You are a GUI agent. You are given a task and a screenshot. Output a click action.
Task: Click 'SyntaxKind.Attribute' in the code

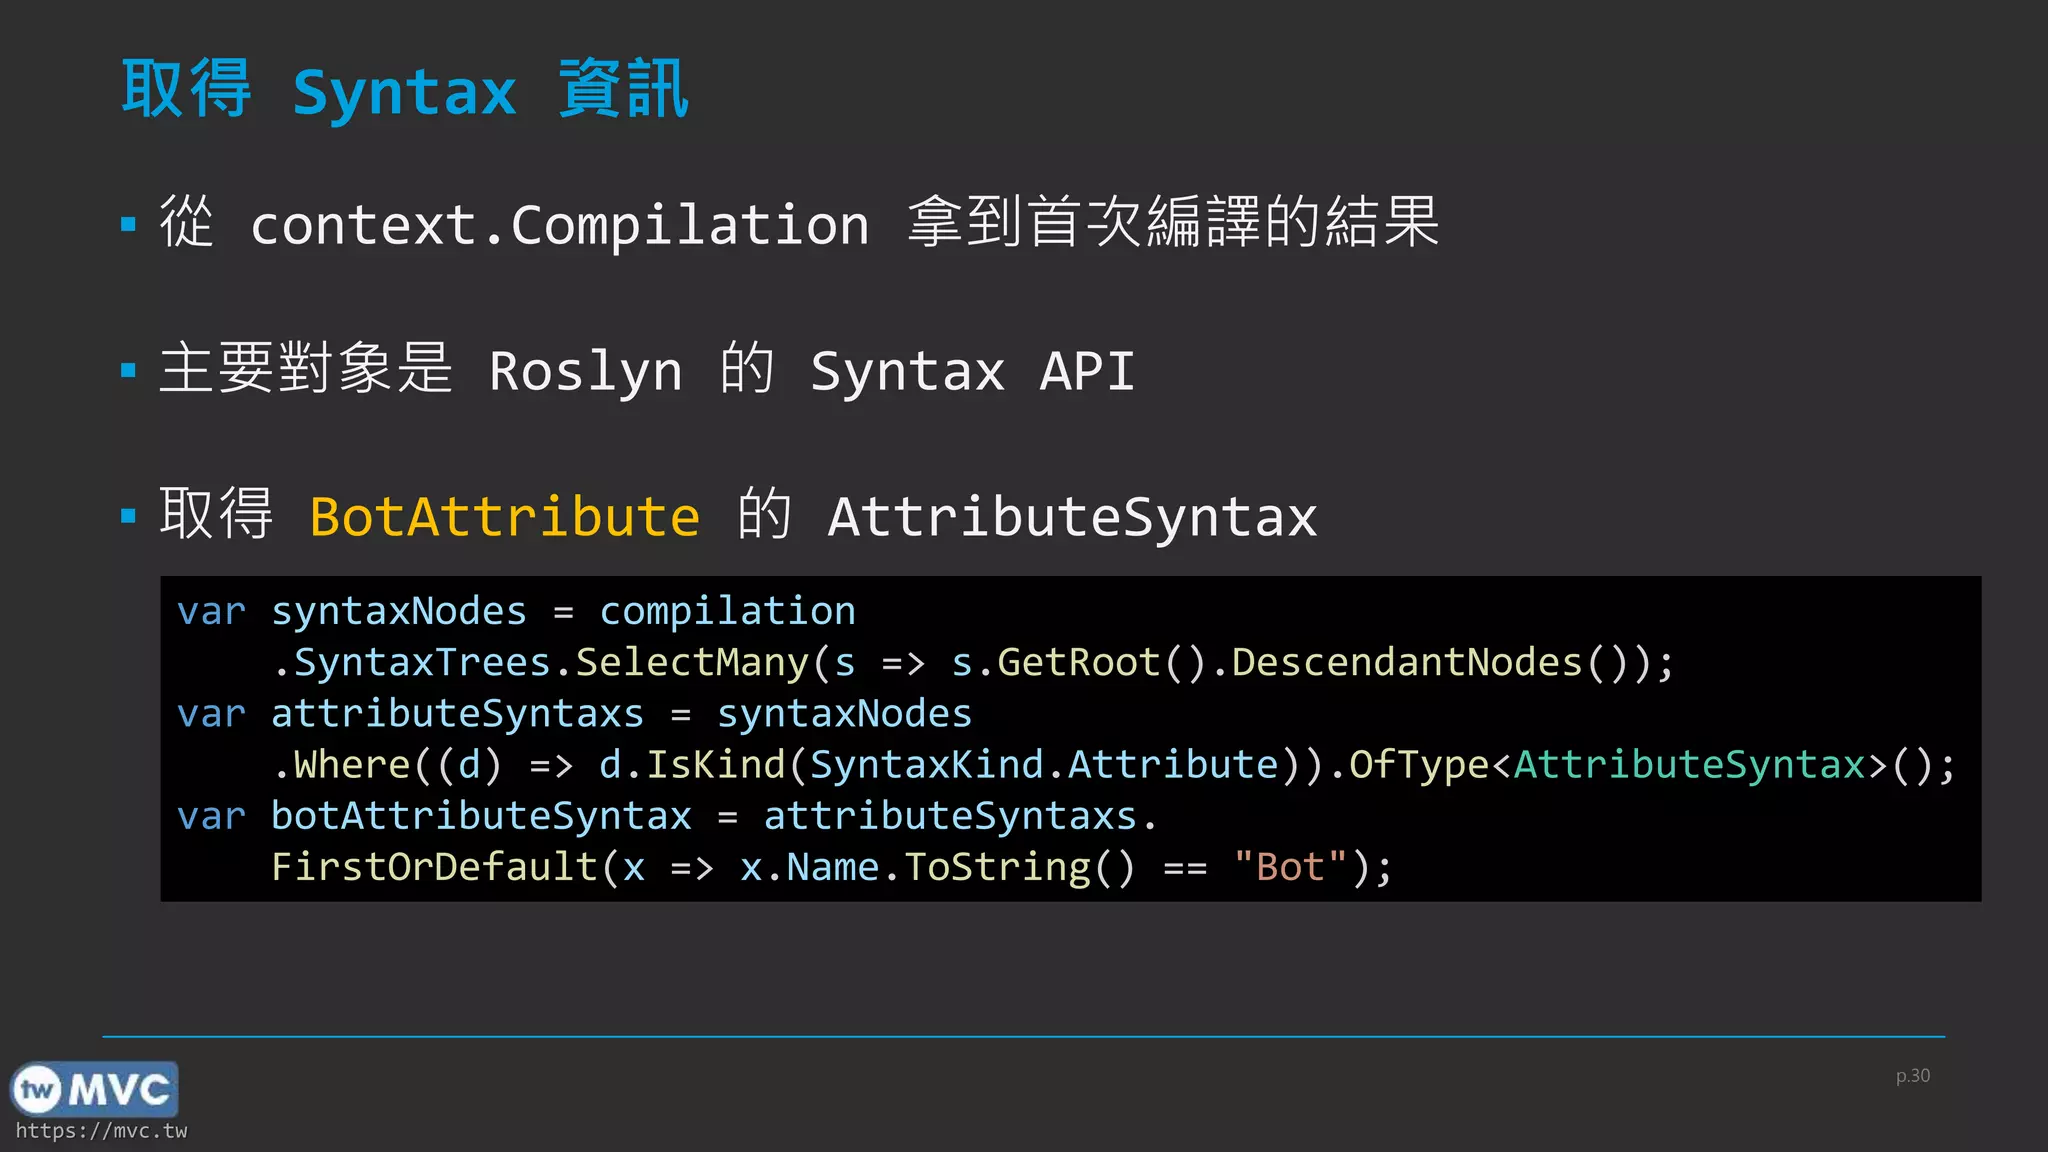point(1044,765)
